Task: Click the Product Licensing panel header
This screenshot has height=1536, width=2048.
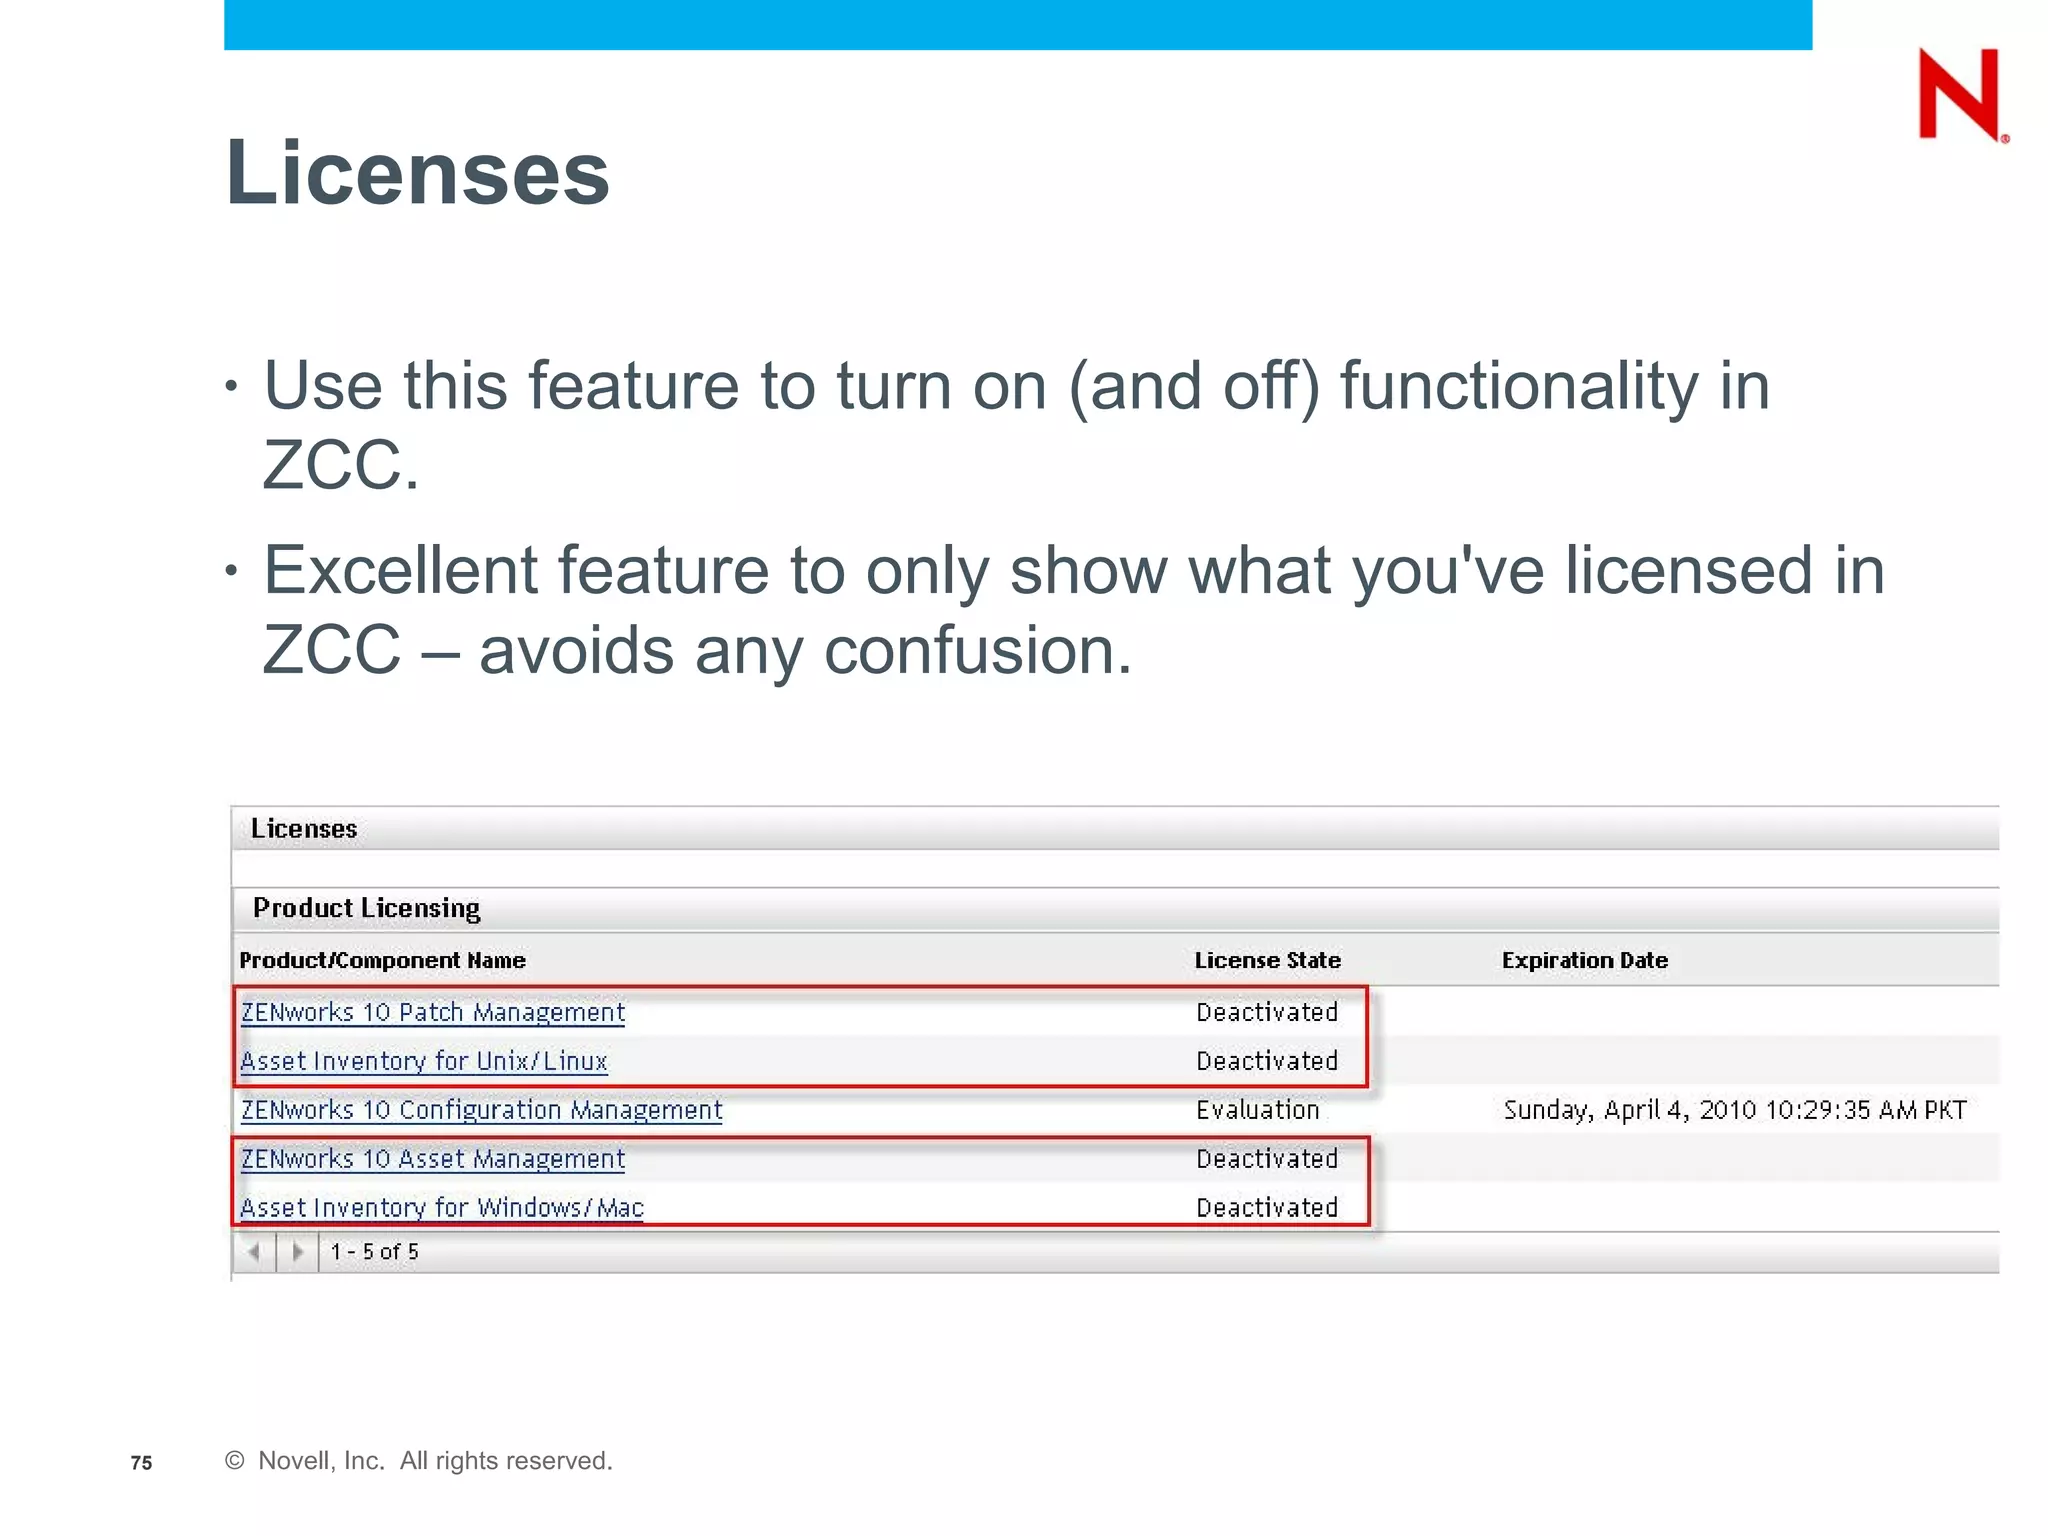Action: (x=1115, y=909)
